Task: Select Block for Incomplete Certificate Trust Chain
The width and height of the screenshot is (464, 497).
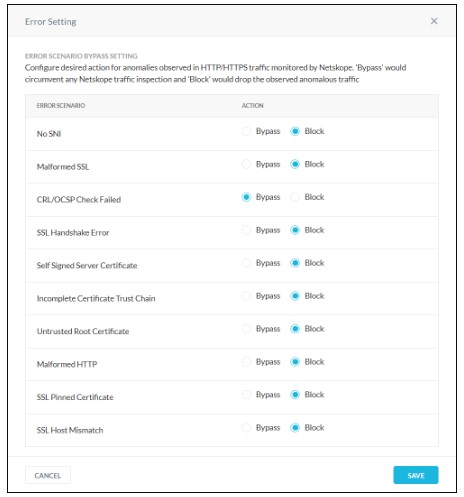Action: coord(295,296)
